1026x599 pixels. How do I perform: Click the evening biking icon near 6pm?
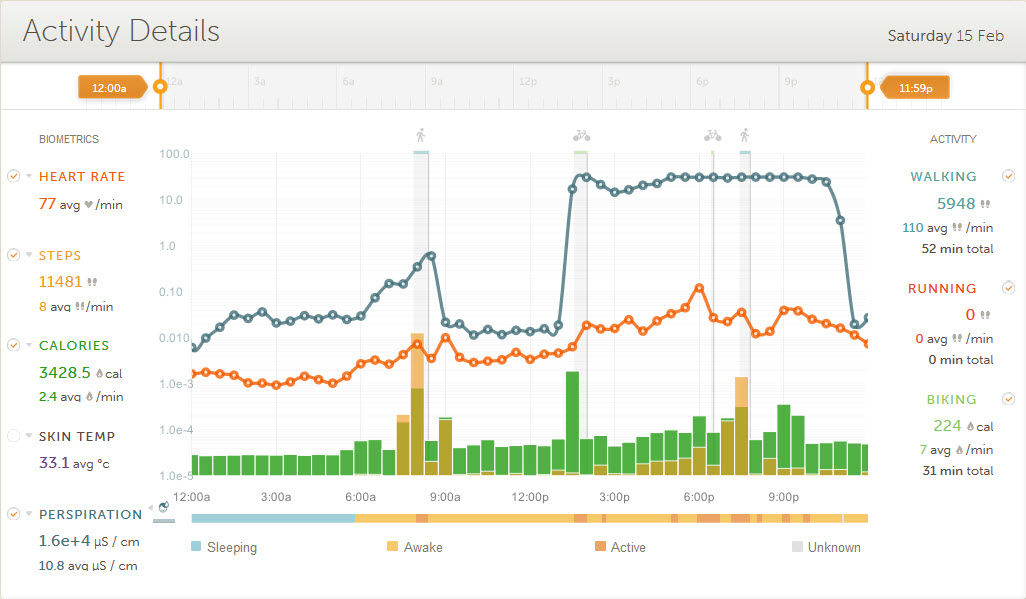(712, 135)
